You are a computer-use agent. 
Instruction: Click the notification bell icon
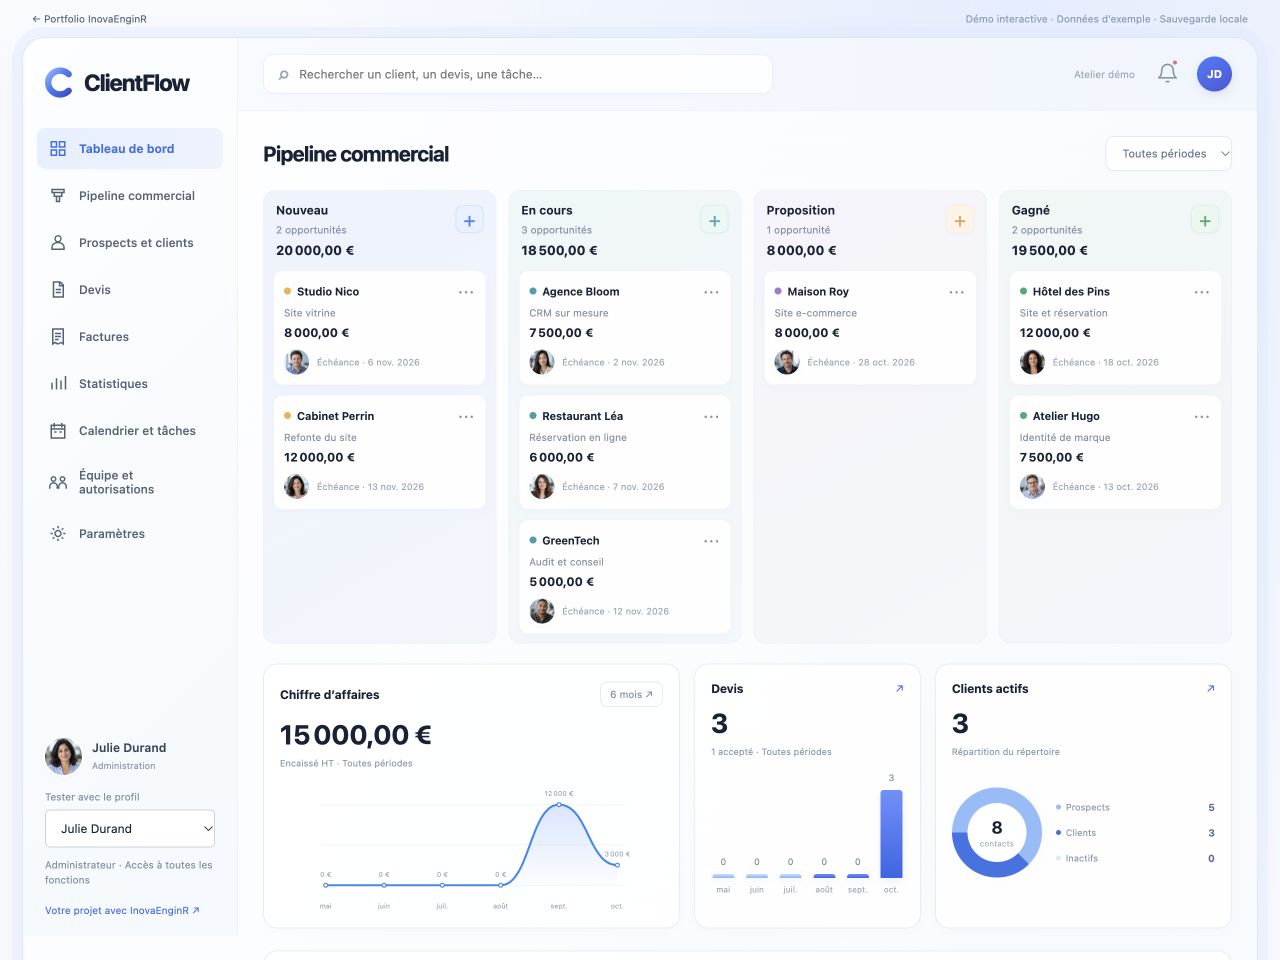tap(1167, 73)
